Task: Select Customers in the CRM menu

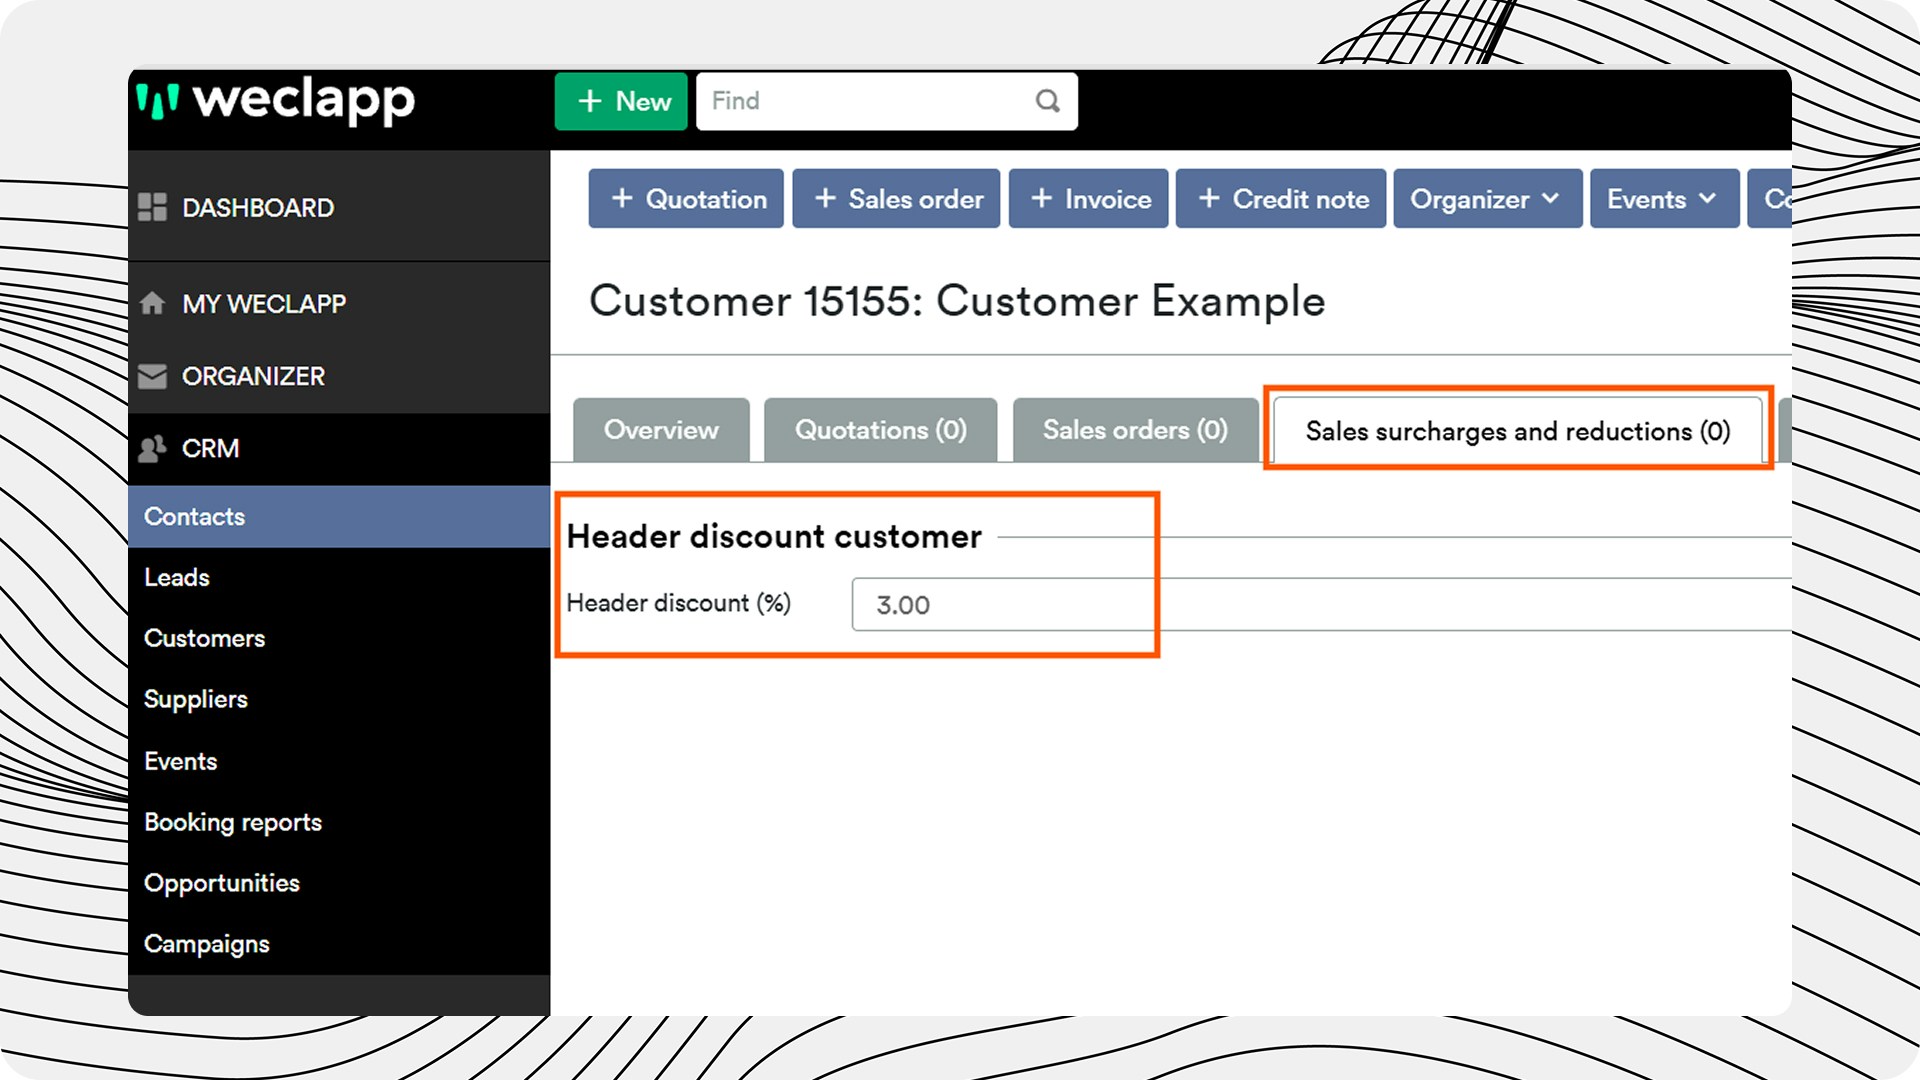Action: pyautogui.click(x=339, y=638)
